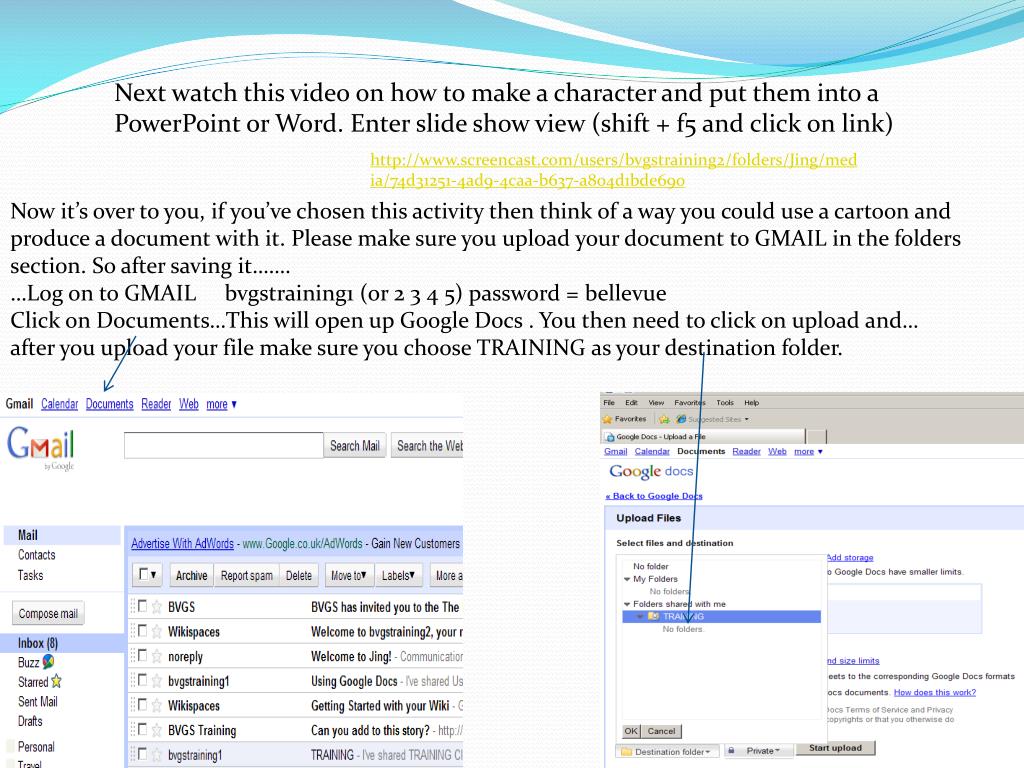The width and height of the screenshot is (1024, 768).
Task: Collapse the My Folders tree node
Action: [x=627, y=579]
